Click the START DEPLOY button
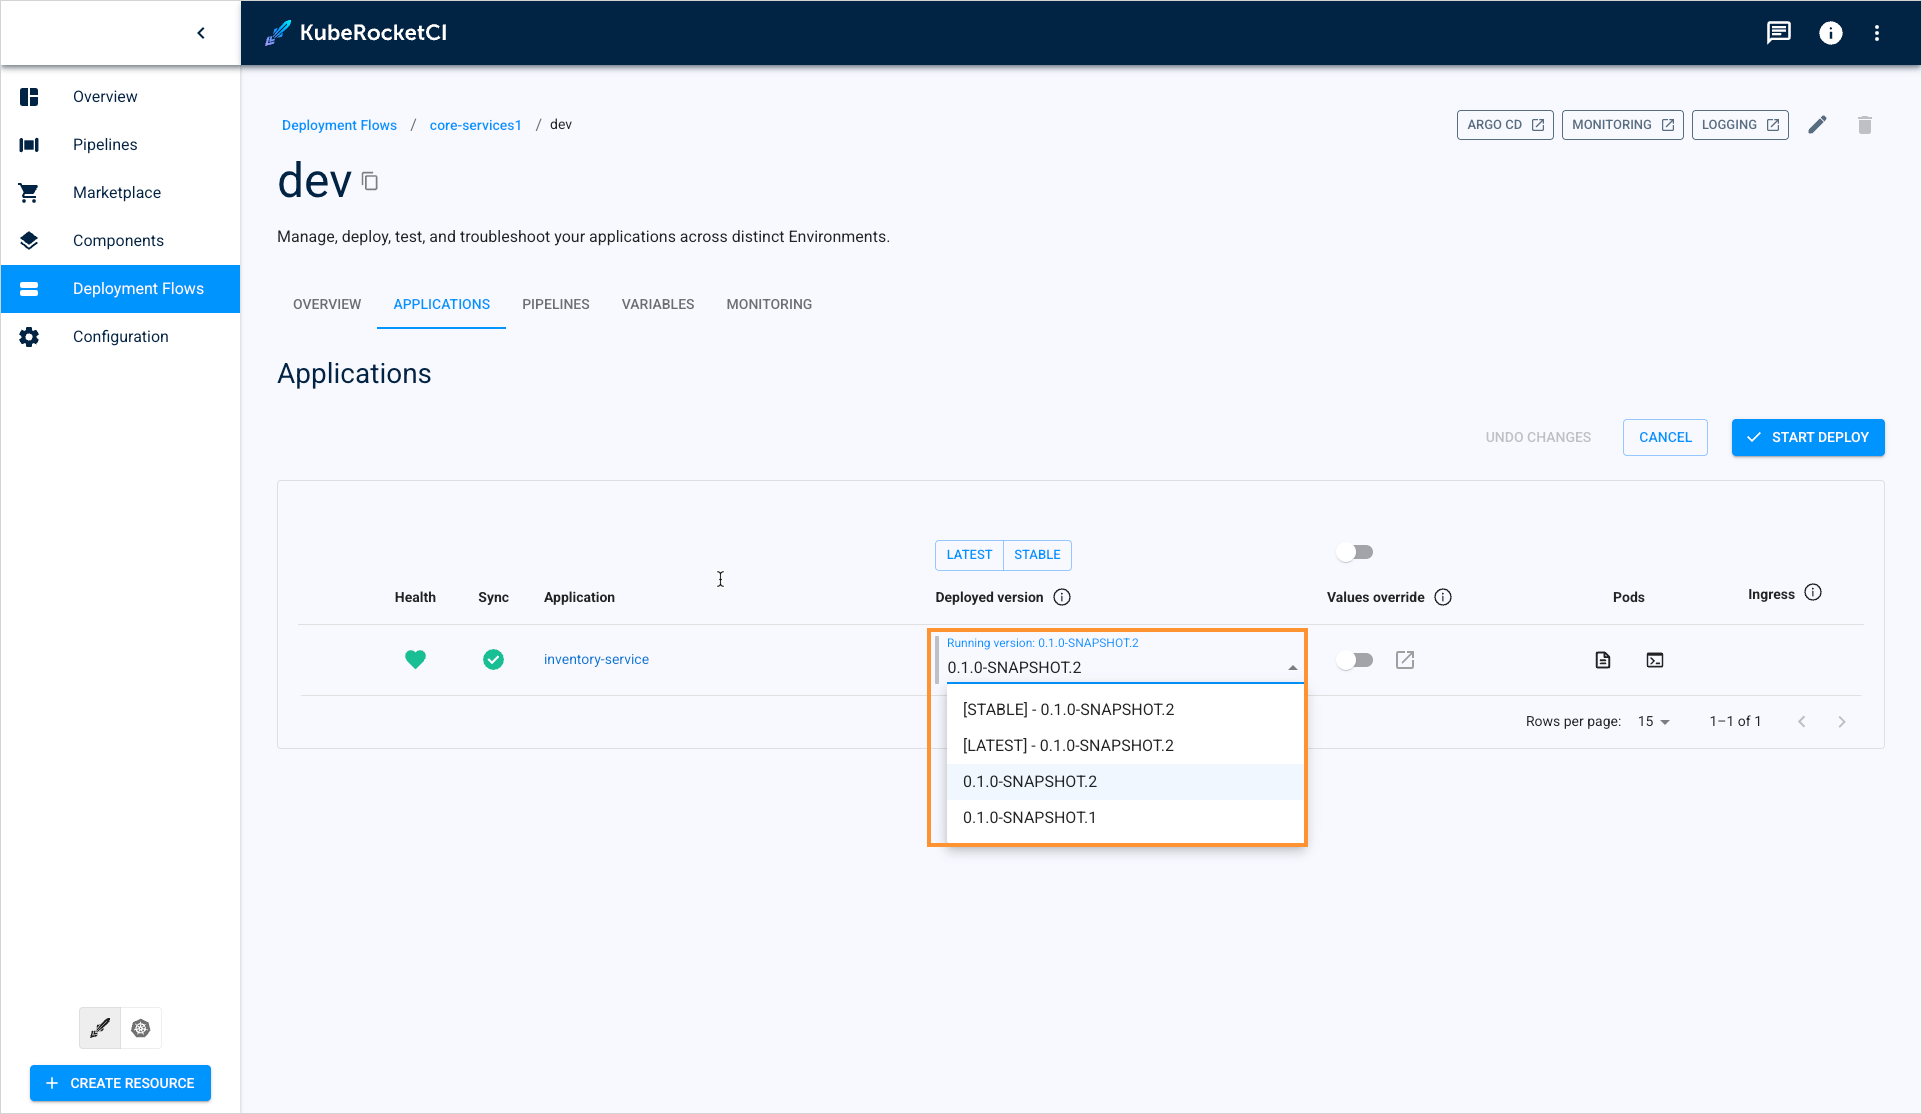The image size is (1922, 1114). 1807,437
